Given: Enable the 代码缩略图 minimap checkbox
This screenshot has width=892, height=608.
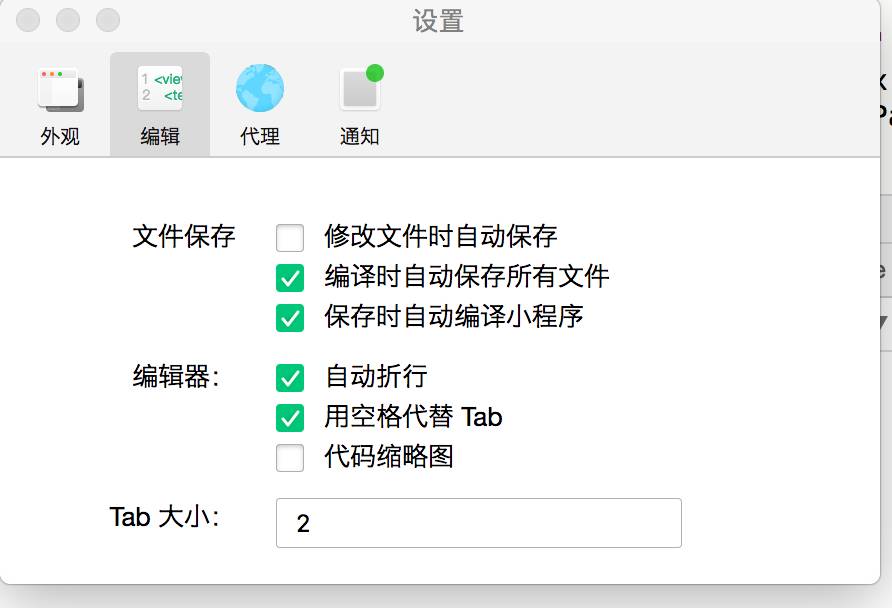Looking at the screenshot, I should (290, 457).
